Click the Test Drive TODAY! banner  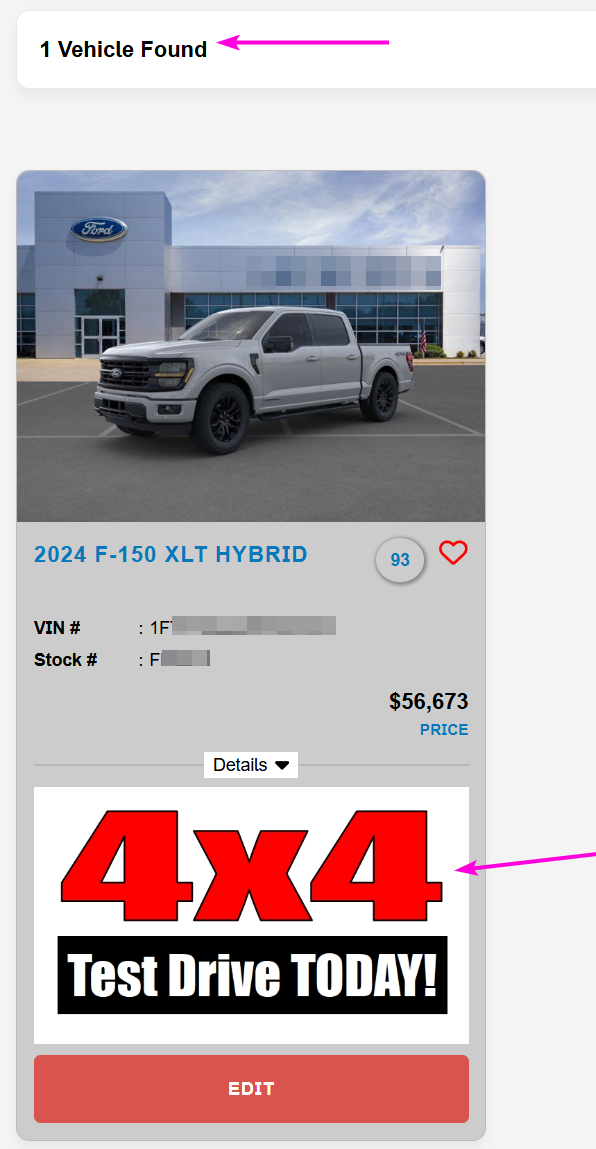coord(252,975)
